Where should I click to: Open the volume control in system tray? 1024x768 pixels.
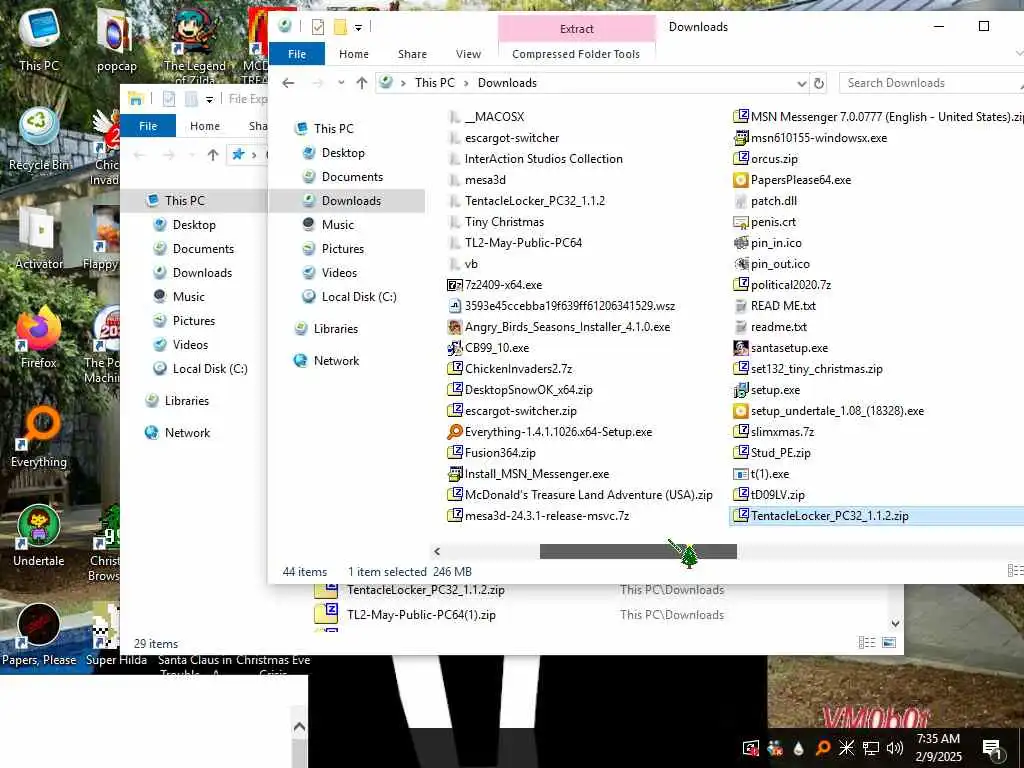(x=894, y=748)
